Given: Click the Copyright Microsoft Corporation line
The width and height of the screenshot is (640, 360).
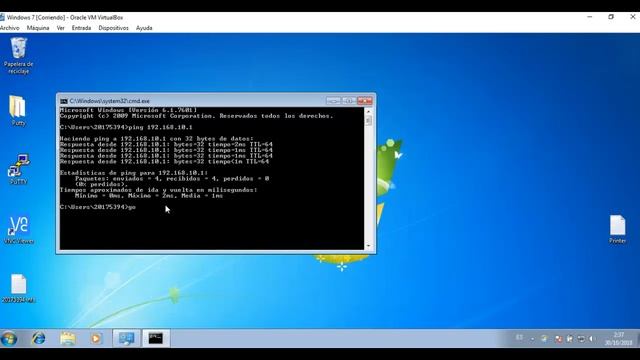Looking at the screenshot, I should (x=196, y=116).
